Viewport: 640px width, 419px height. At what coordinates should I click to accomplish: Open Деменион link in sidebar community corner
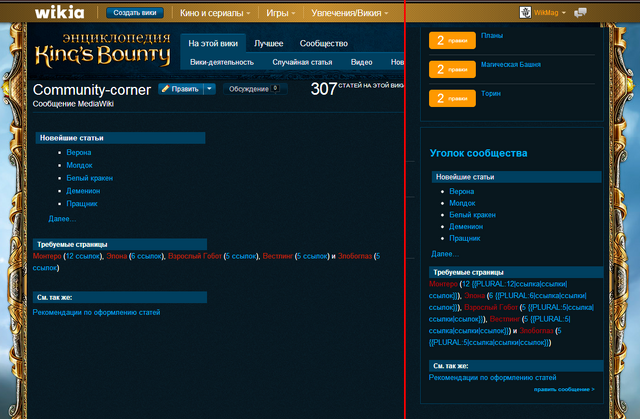[466, 226]
